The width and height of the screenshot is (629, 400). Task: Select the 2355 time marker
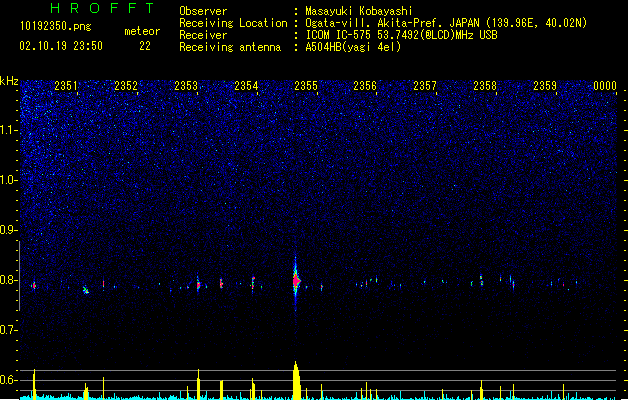[x=306, y=86]
